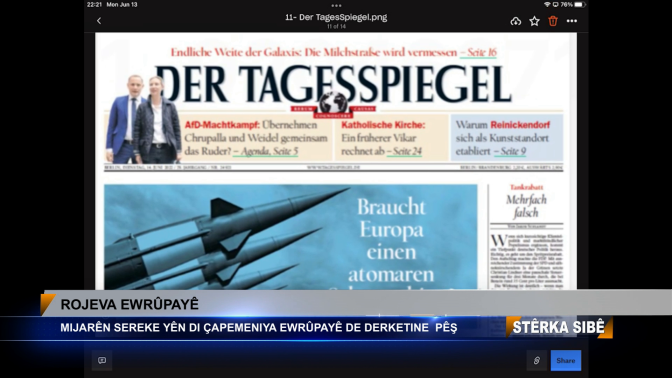Click the blue Share button

566,360
